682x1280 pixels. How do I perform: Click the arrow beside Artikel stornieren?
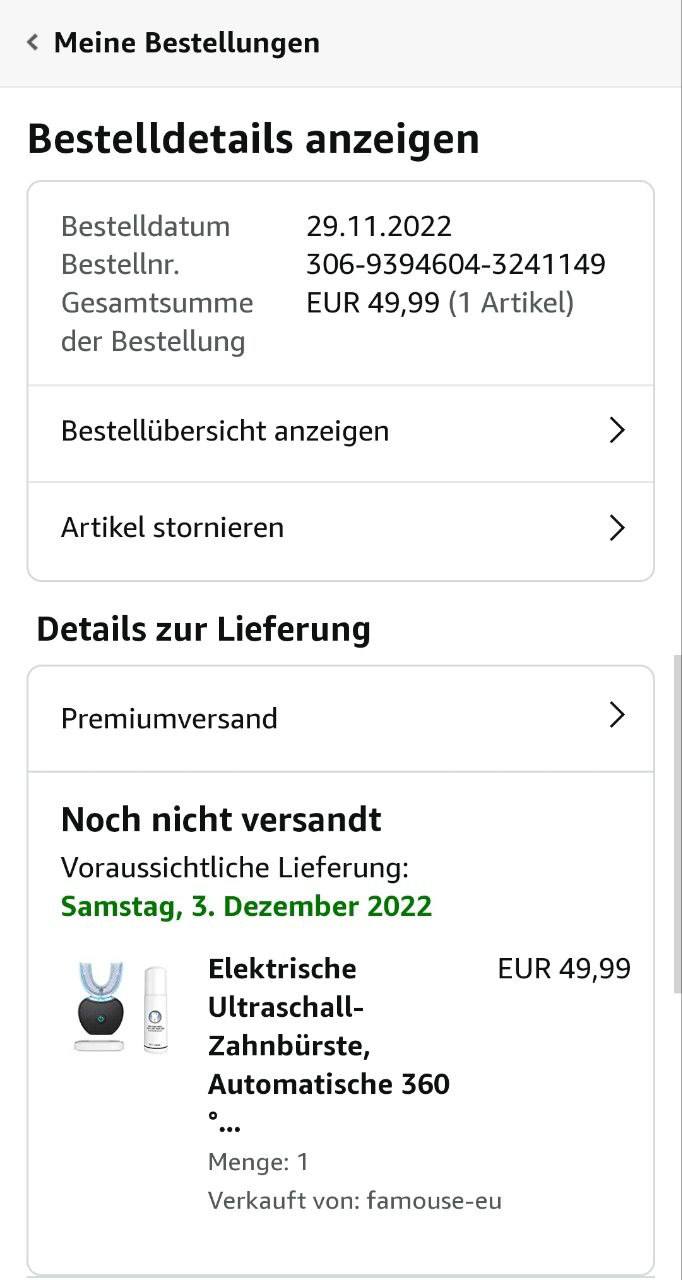tap(617, 528)
